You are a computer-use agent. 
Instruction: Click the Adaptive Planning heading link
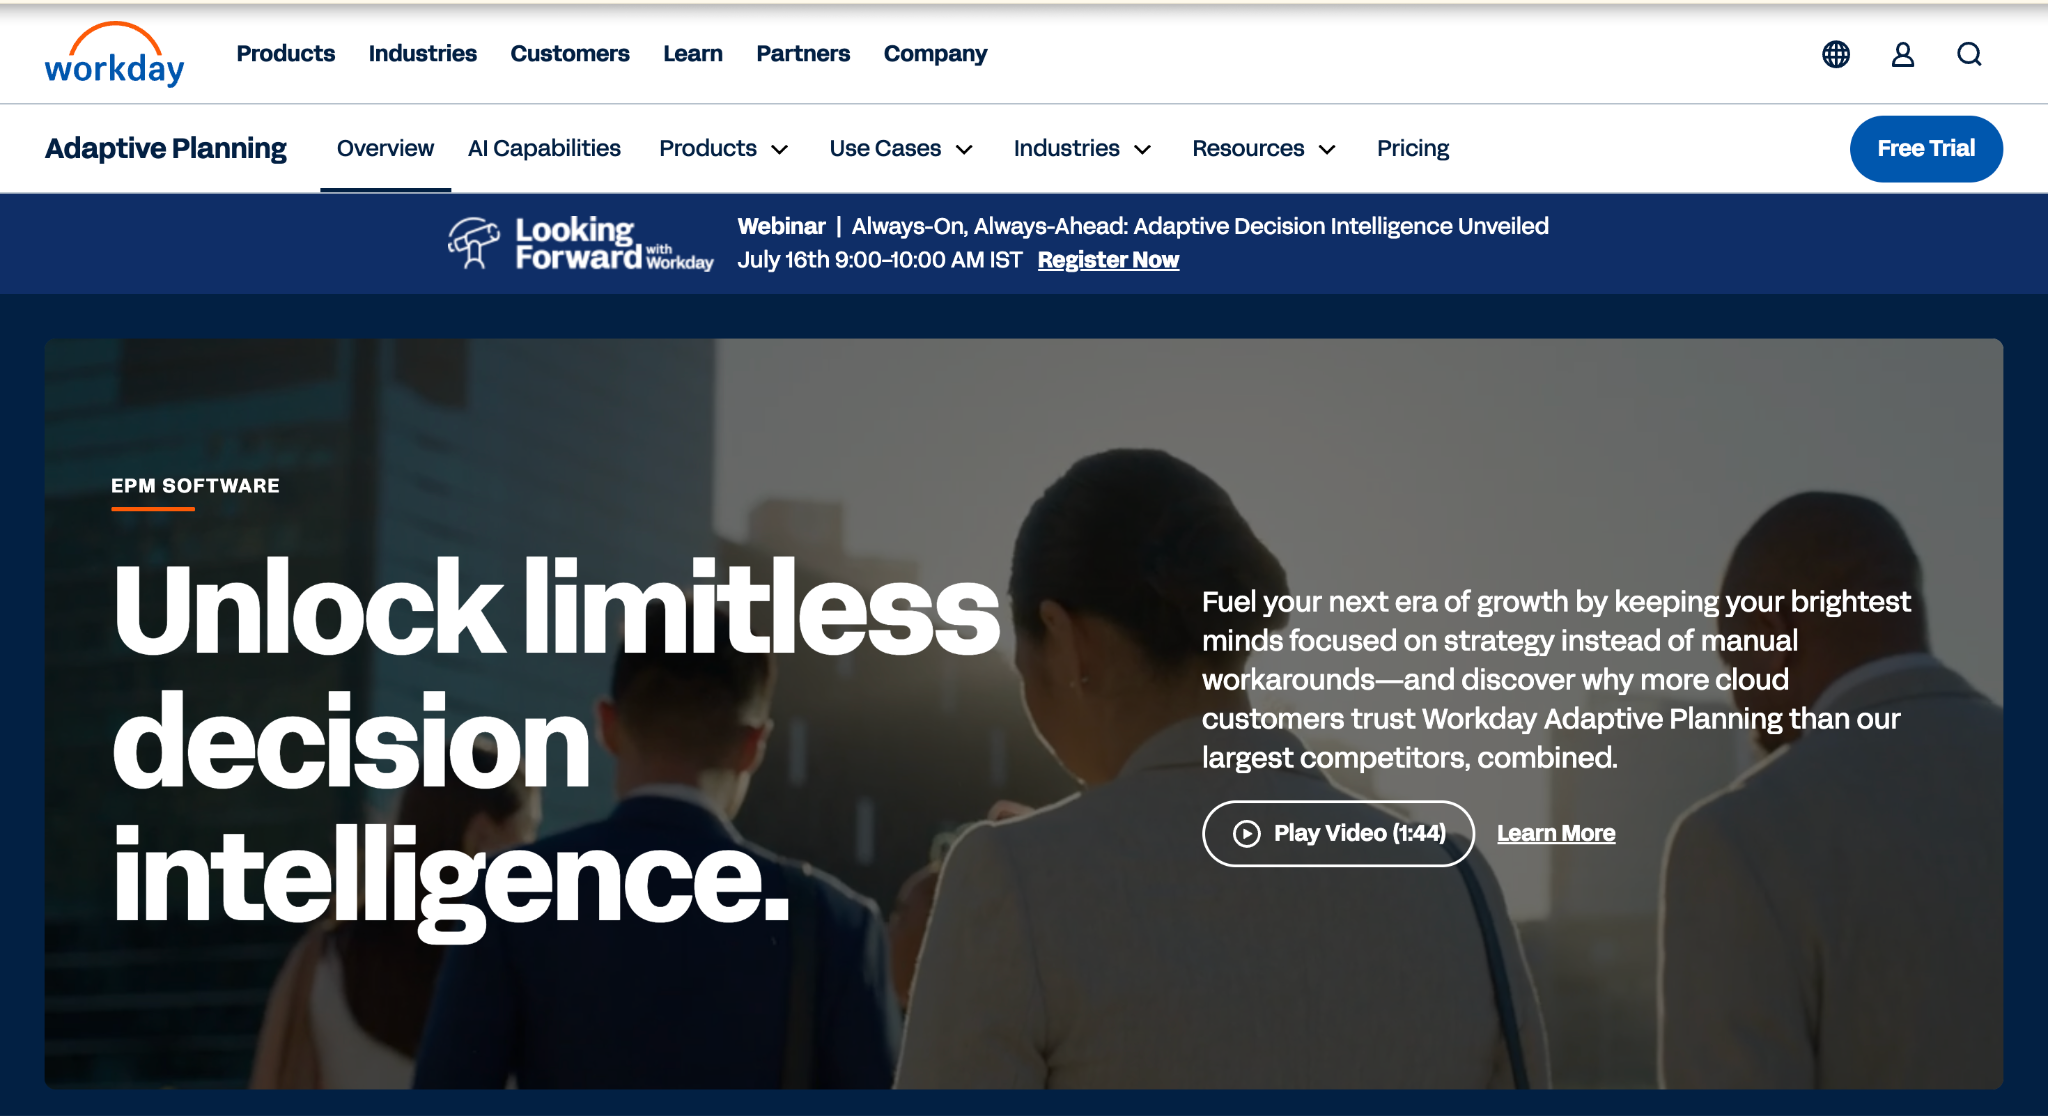(166, 148)
